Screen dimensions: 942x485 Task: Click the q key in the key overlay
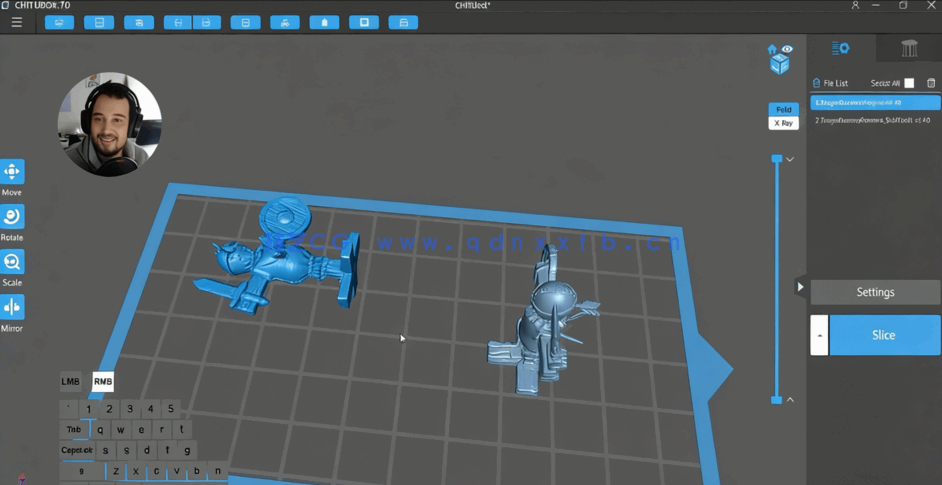[x=100, y=430]
